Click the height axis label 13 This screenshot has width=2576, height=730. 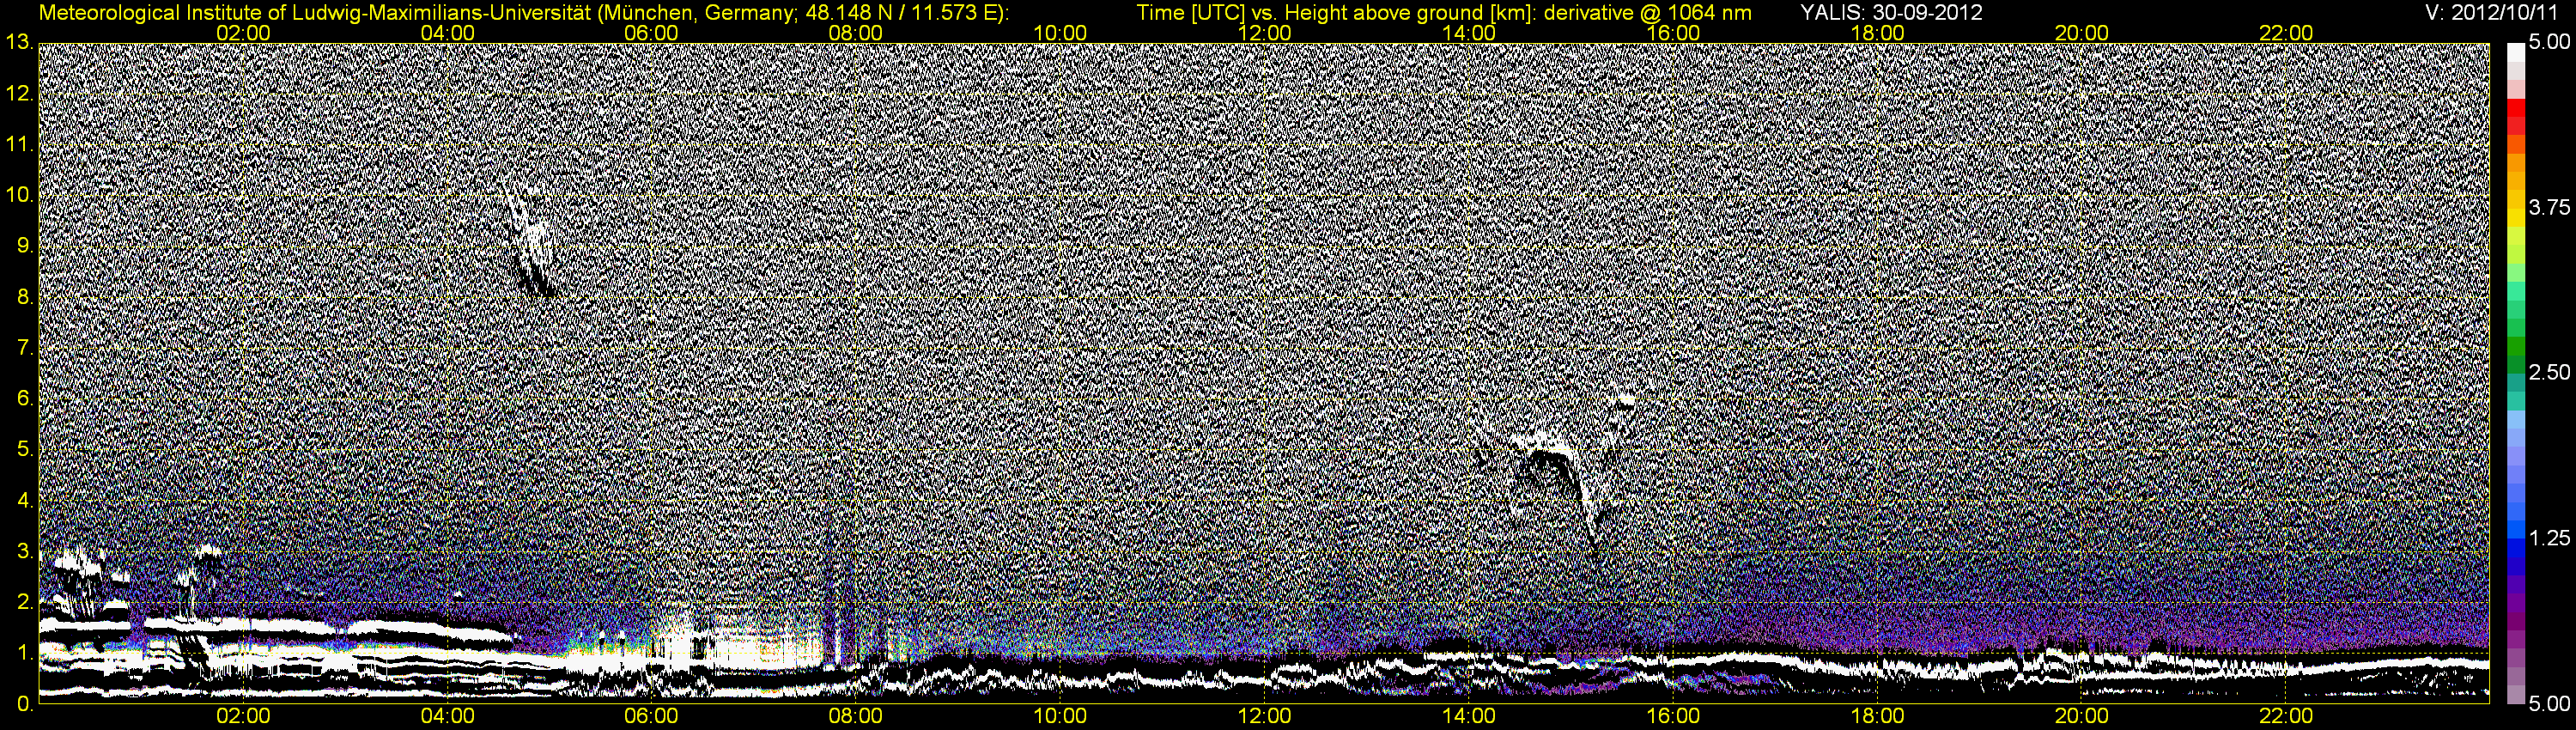pos(19,42)
